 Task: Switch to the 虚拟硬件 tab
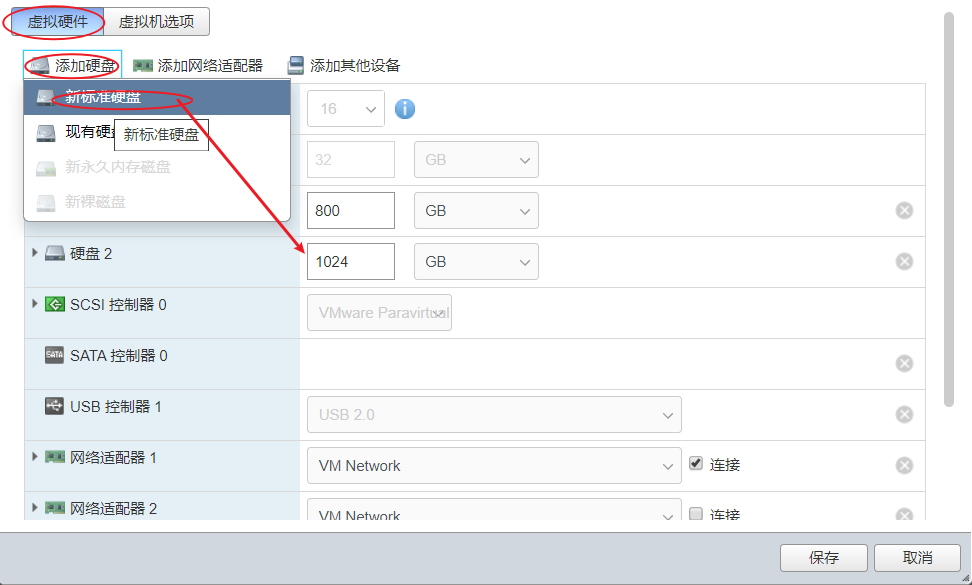[58, 22]
